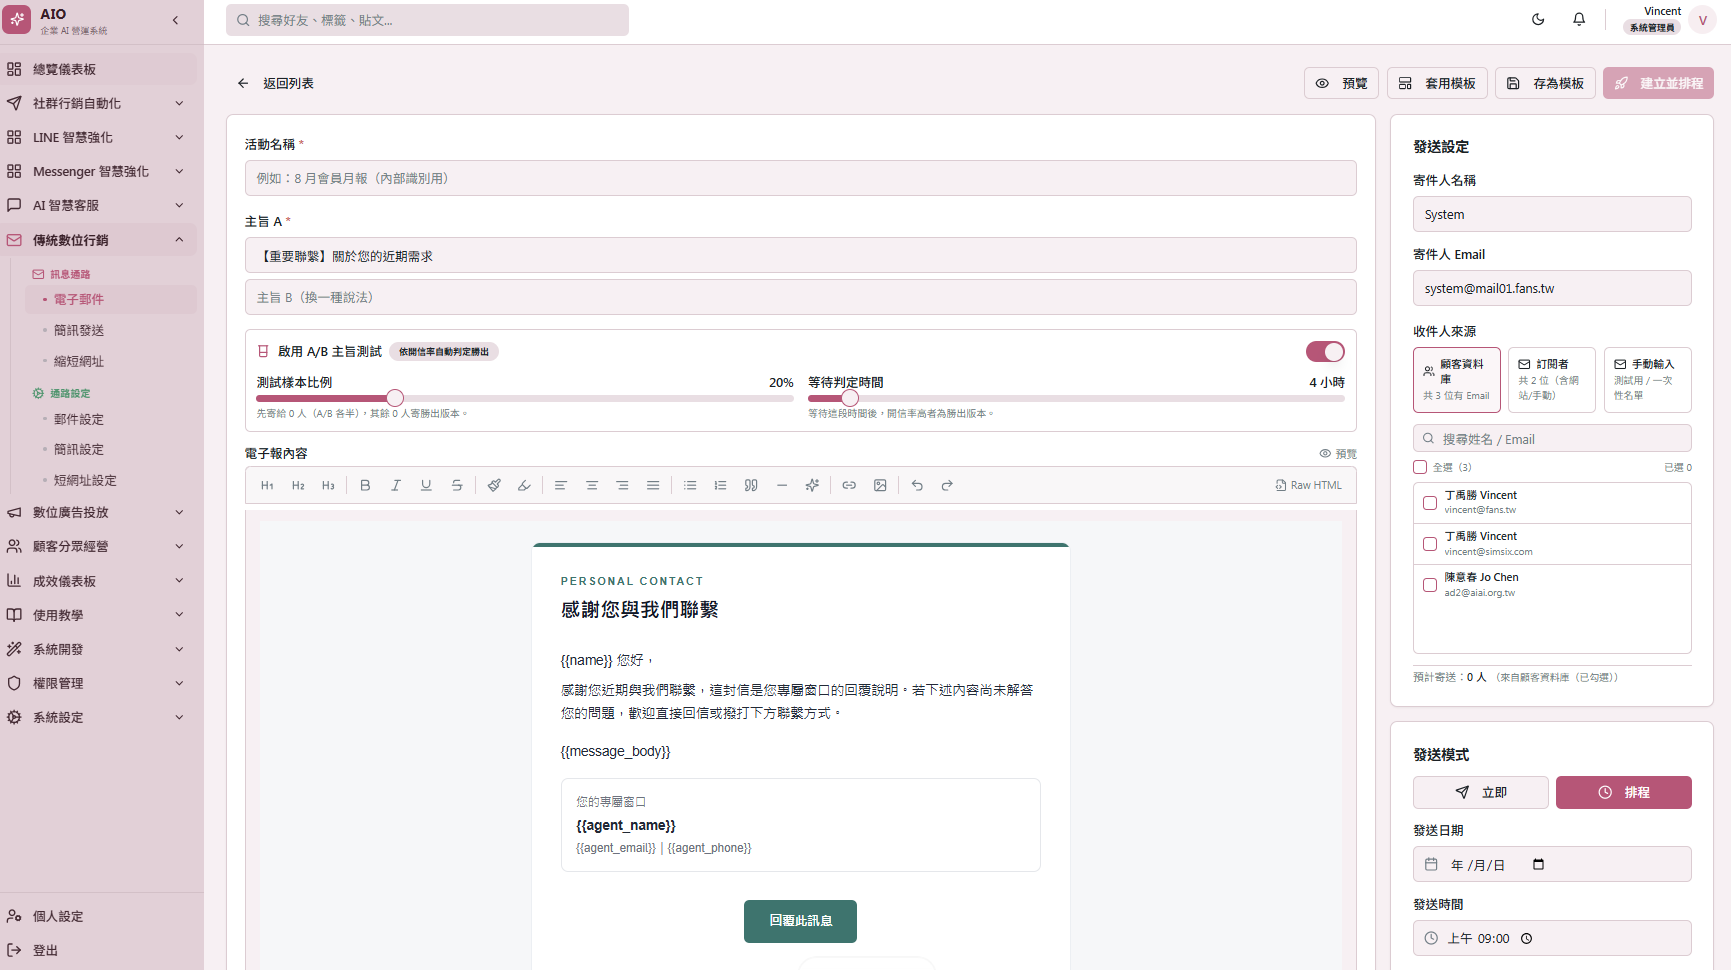Redo the last edit in editor

click(947, 485)
